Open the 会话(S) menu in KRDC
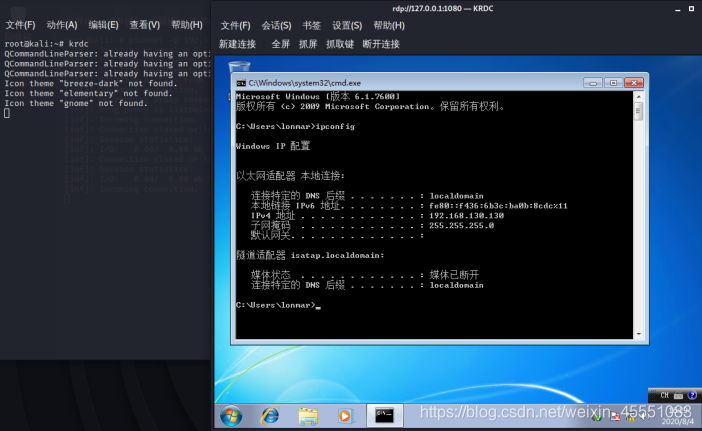Image resolution: width=702 pixels, height=431 pixels. click(276, 26)
